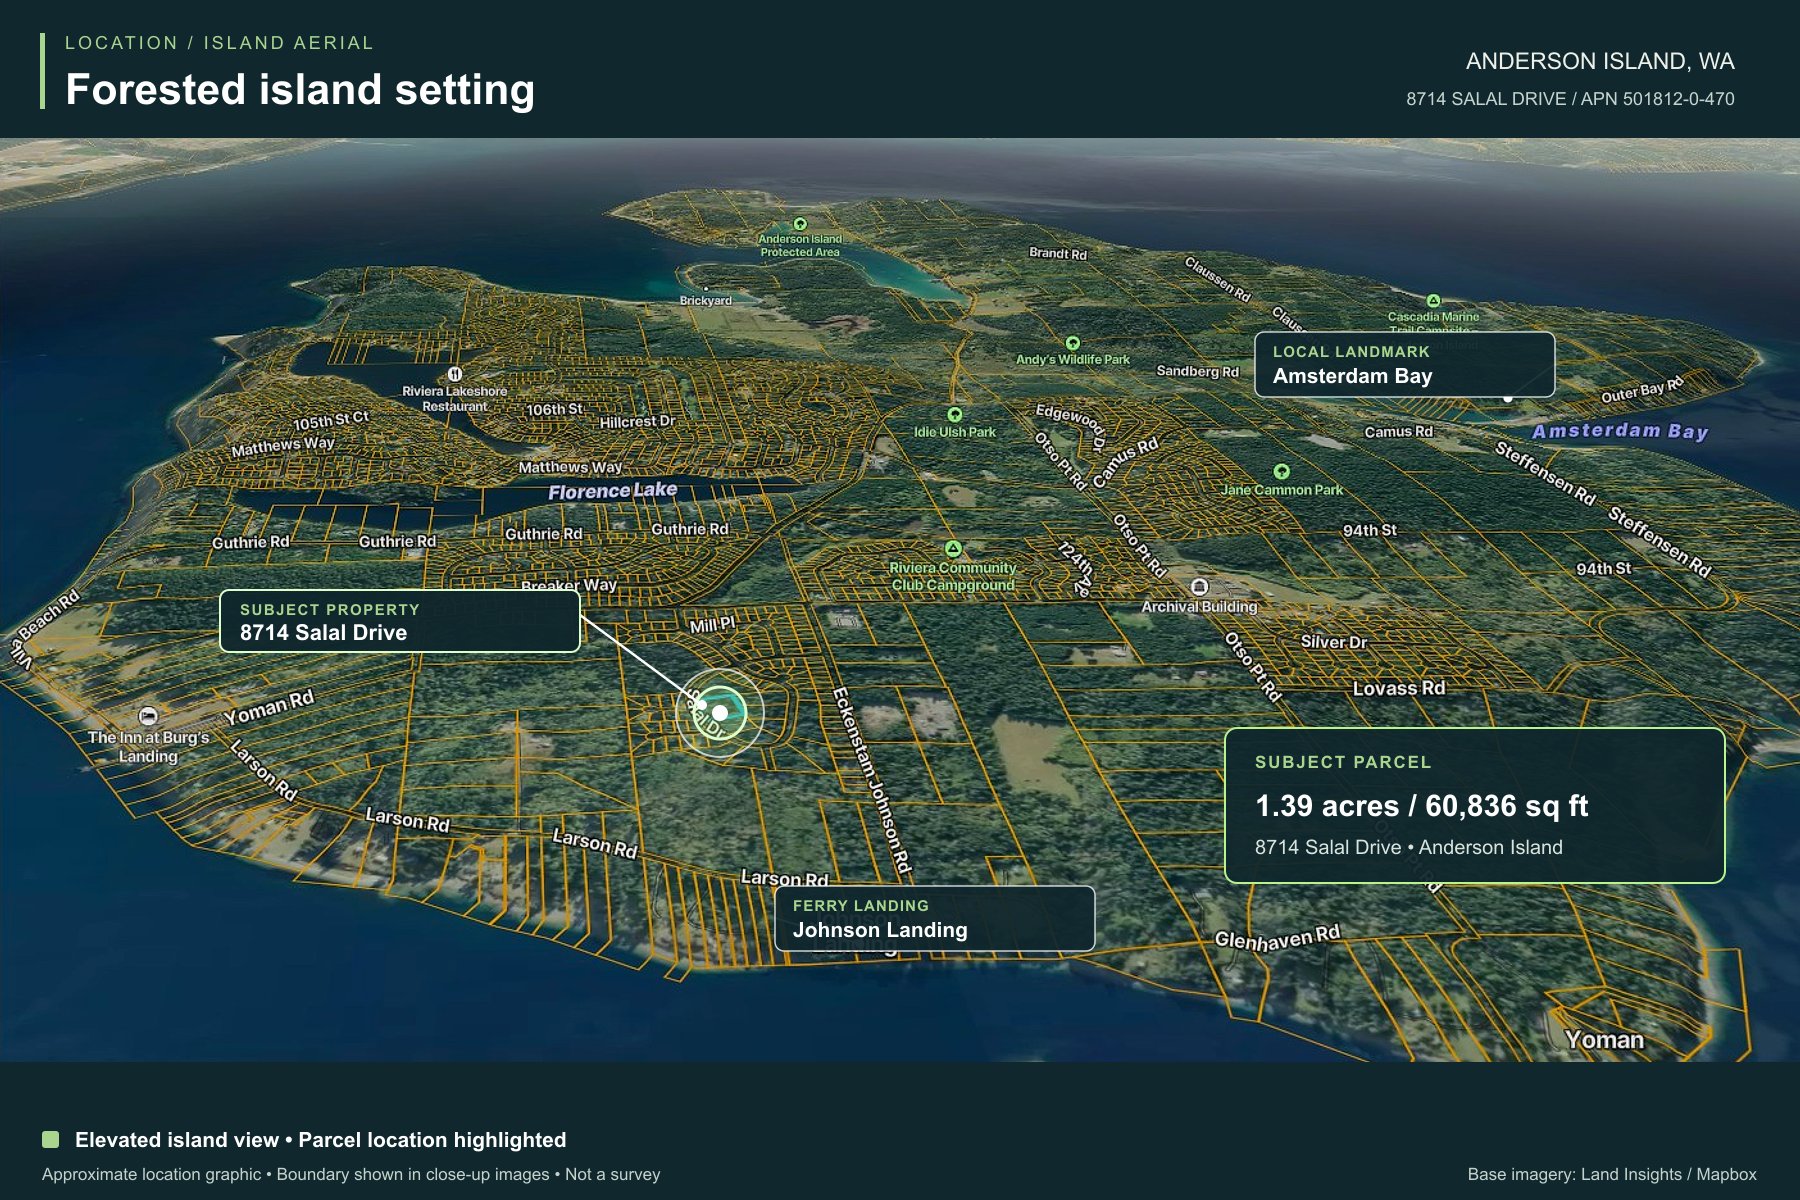Click the green legend square swatch
The image size is (1800, 1200).
click(51, 1139)
